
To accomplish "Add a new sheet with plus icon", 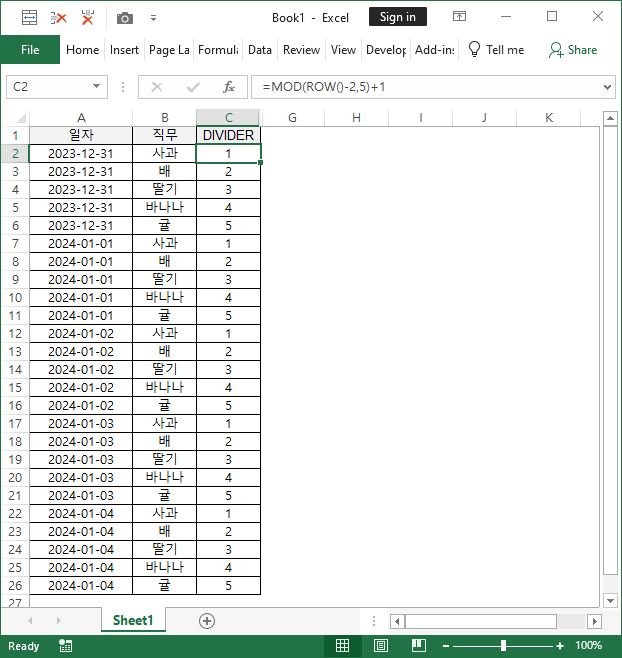I will coord(206,621).
